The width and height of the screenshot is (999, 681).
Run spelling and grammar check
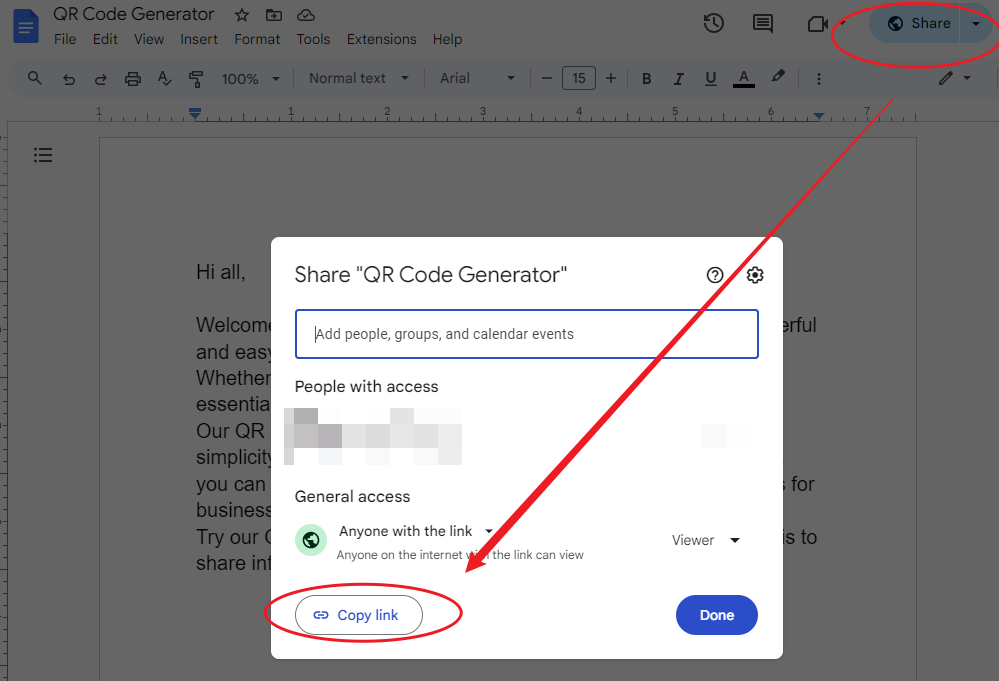[164, 78]
